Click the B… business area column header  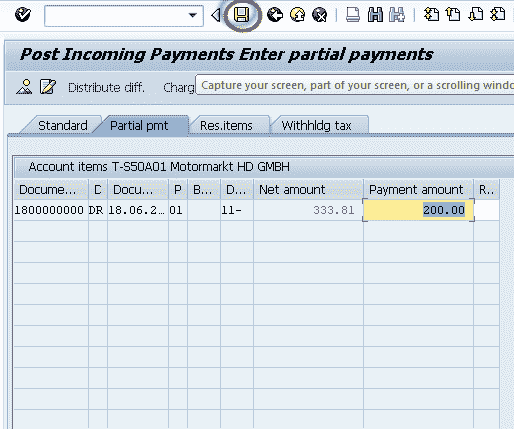[204, 190]
